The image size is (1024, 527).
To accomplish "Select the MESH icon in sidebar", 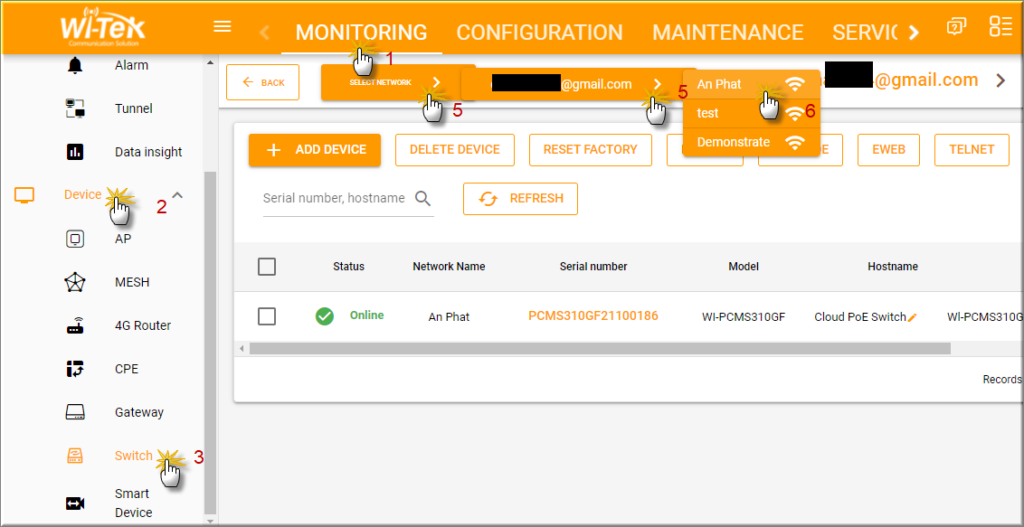I will 75,282.
